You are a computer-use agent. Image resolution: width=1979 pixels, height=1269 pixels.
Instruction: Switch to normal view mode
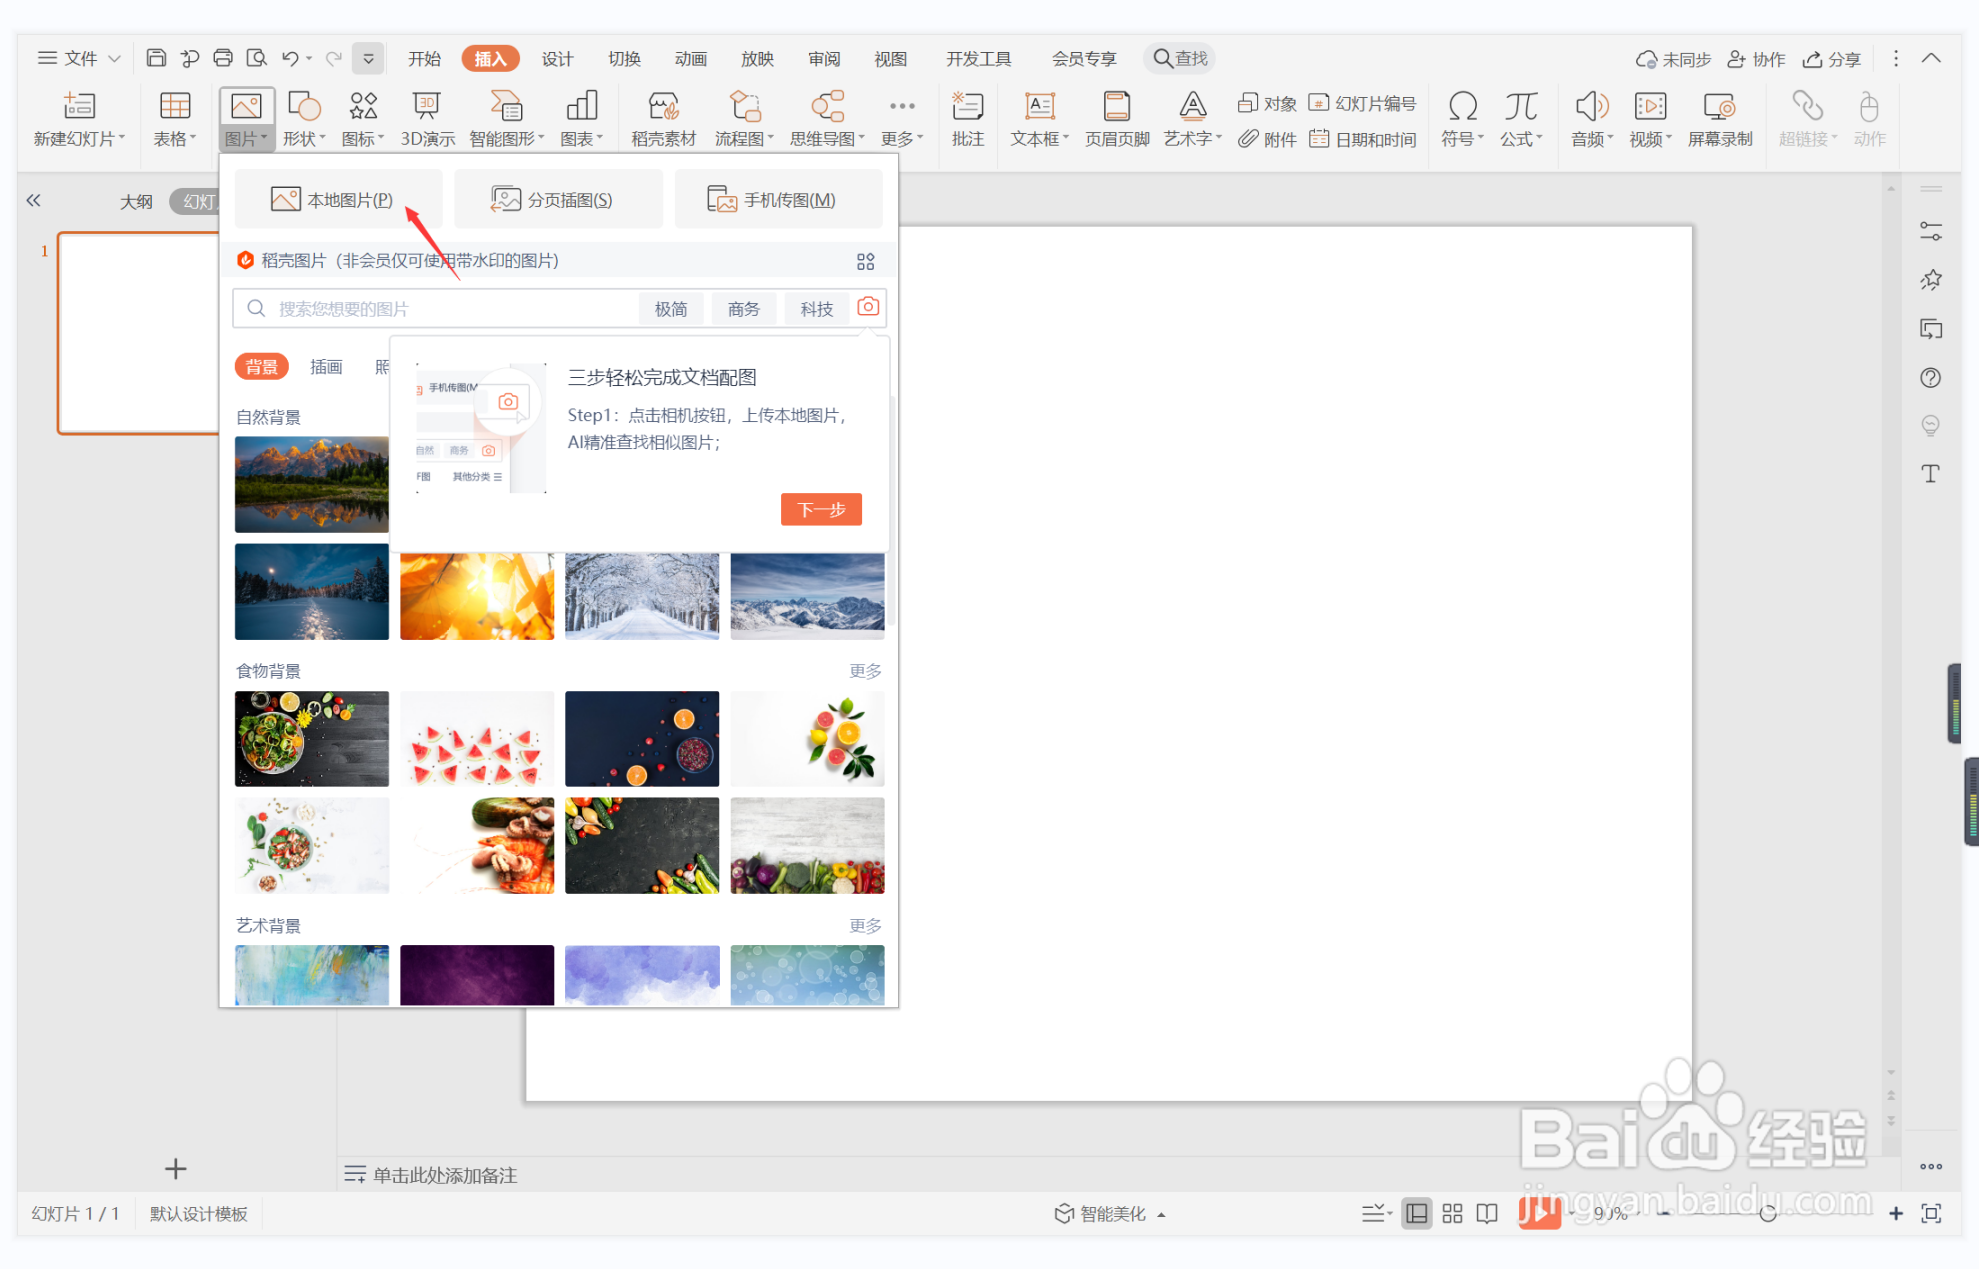click(x=1416, y=1213)
